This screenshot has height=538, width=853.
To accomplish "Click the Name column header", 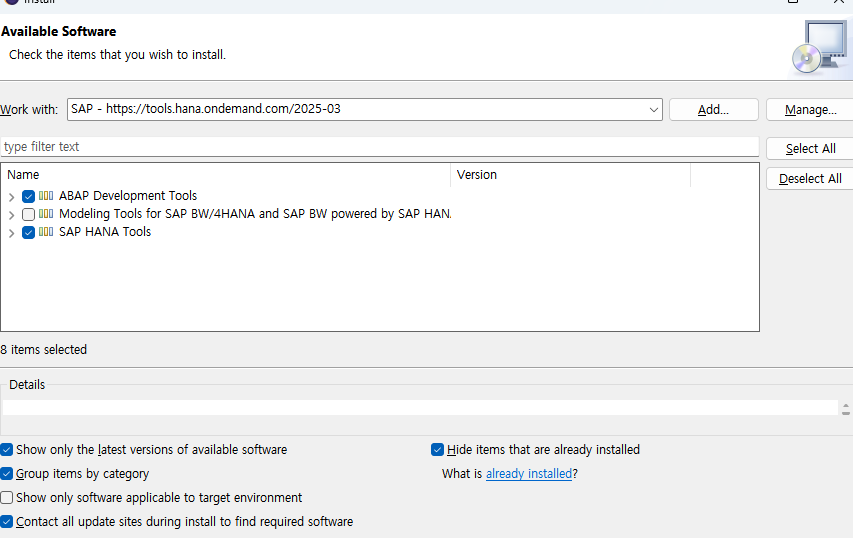I will [226, 175].
